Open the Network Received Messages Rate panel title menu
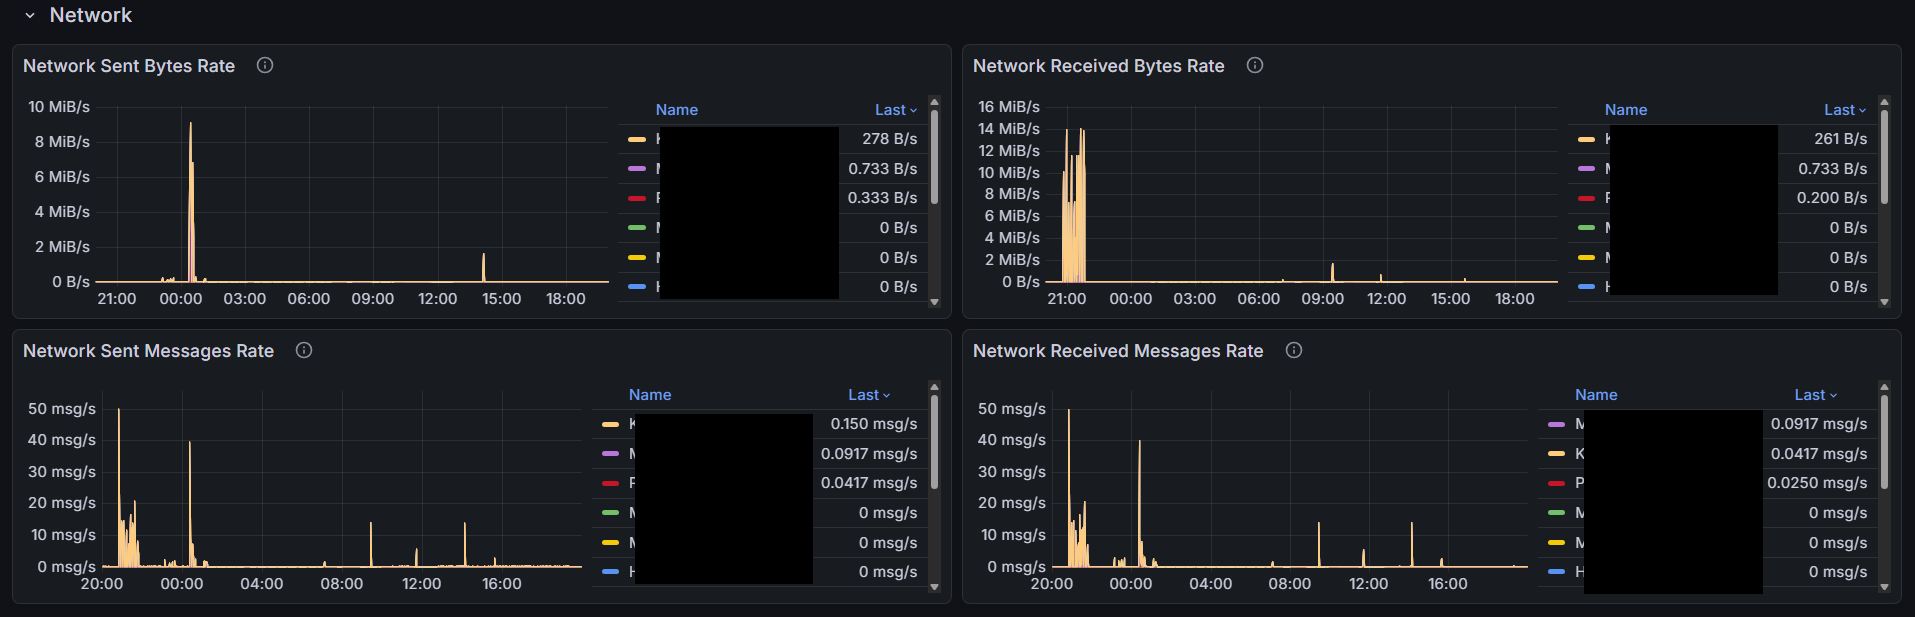Image resolution: width=1915 pixels, height=617 pixels. [x=1118, y=351]
